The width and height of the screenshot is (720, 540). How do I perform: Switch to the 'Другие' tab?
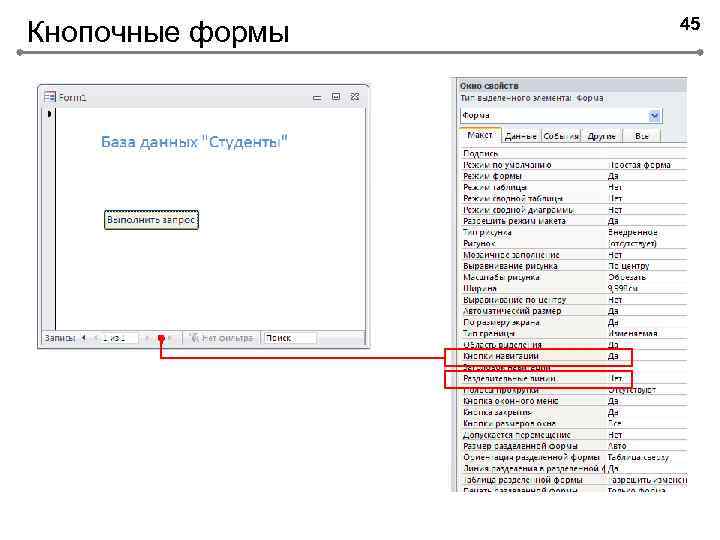[601, 136]
